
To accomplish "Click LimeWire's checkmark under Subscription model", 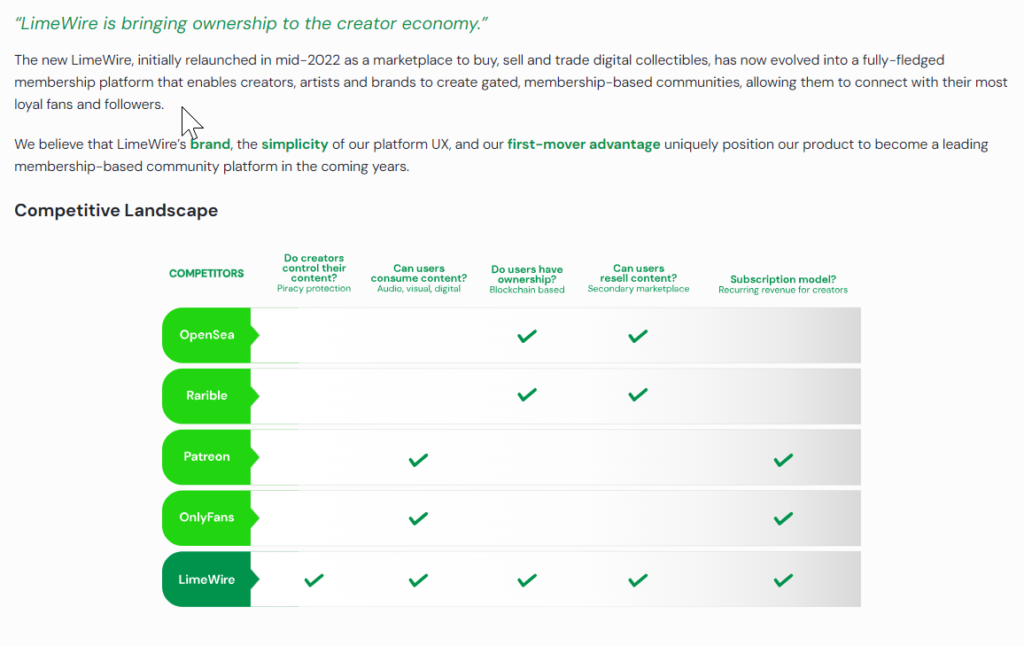I will click(x=783, y=580).
